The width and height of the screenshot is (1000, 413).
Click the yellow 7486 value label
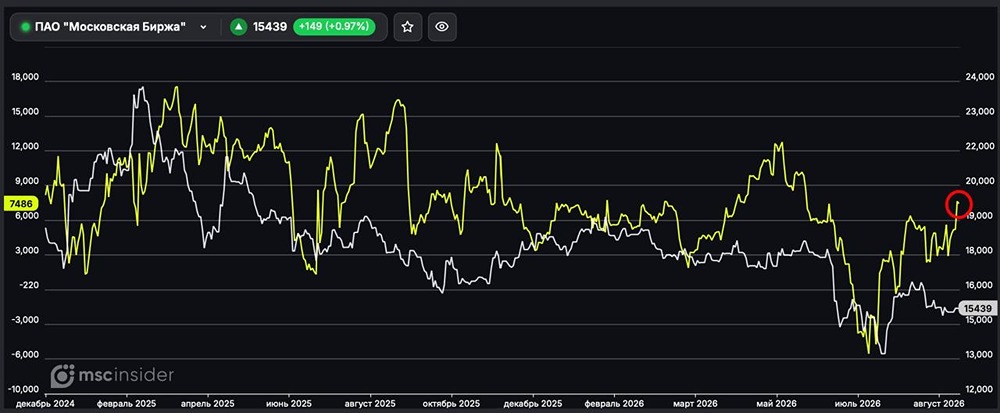tap(21, 203)
